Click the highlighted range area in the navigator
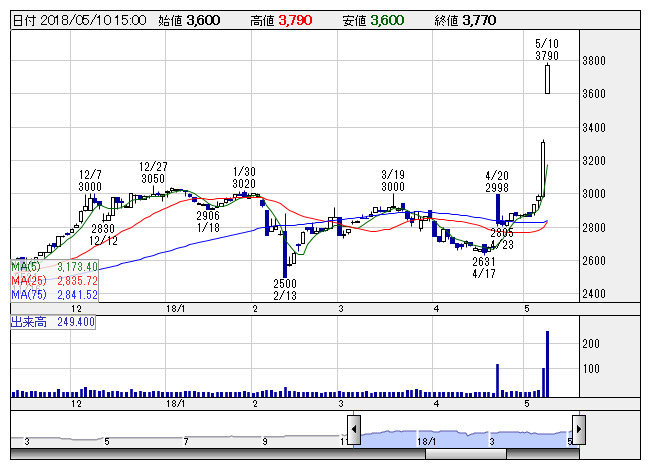 [466, 439]
